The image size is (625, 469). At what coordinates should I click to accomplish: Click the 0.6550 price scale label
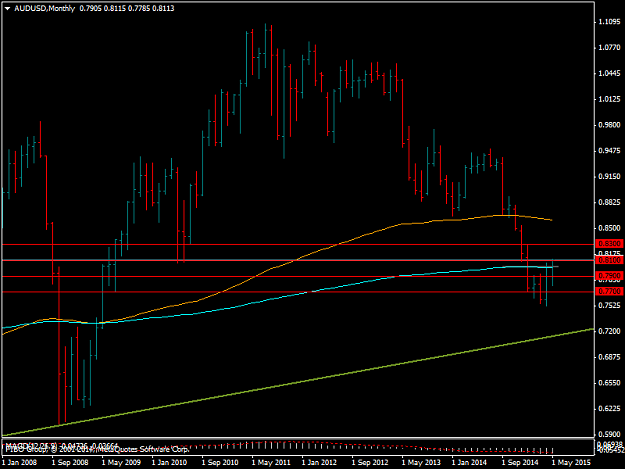(609, 383)
